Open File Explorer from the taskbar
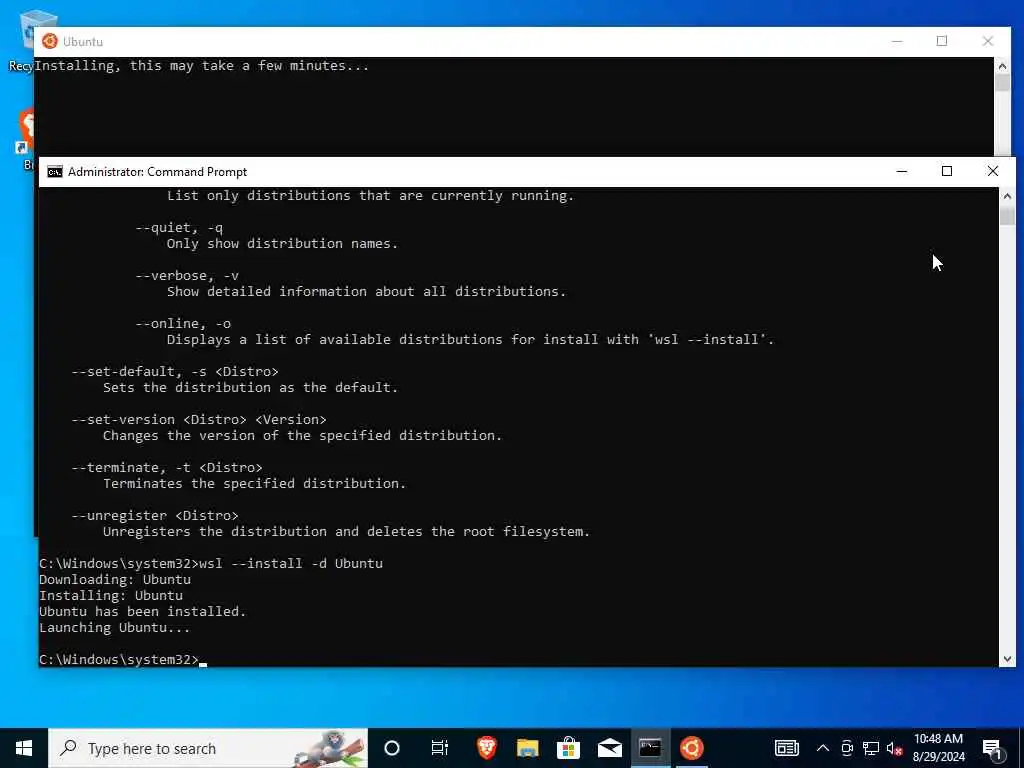Screen dimensions: 1024x768 point(528,748)
